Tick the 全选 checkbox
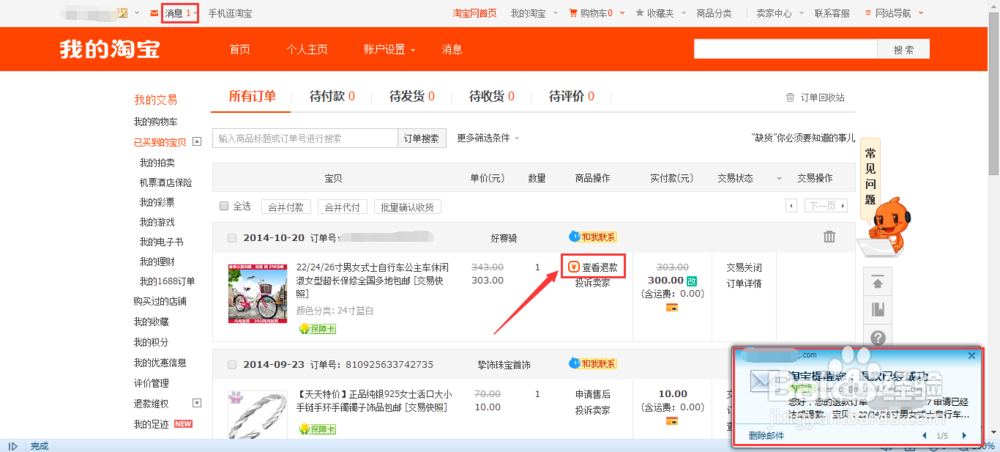1000x452 pixels. [x=224, y=206]
